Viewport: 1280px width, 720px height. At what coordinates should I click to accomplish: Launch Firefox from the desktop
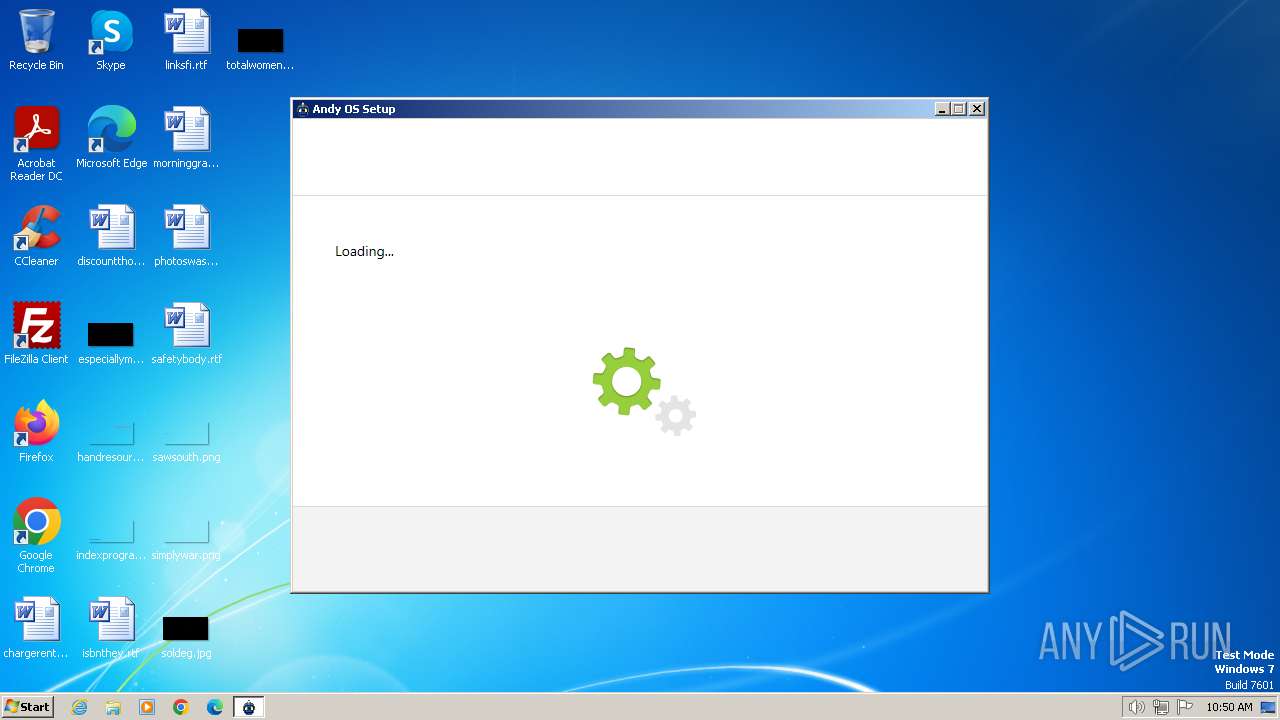click(x=36, y=431)
